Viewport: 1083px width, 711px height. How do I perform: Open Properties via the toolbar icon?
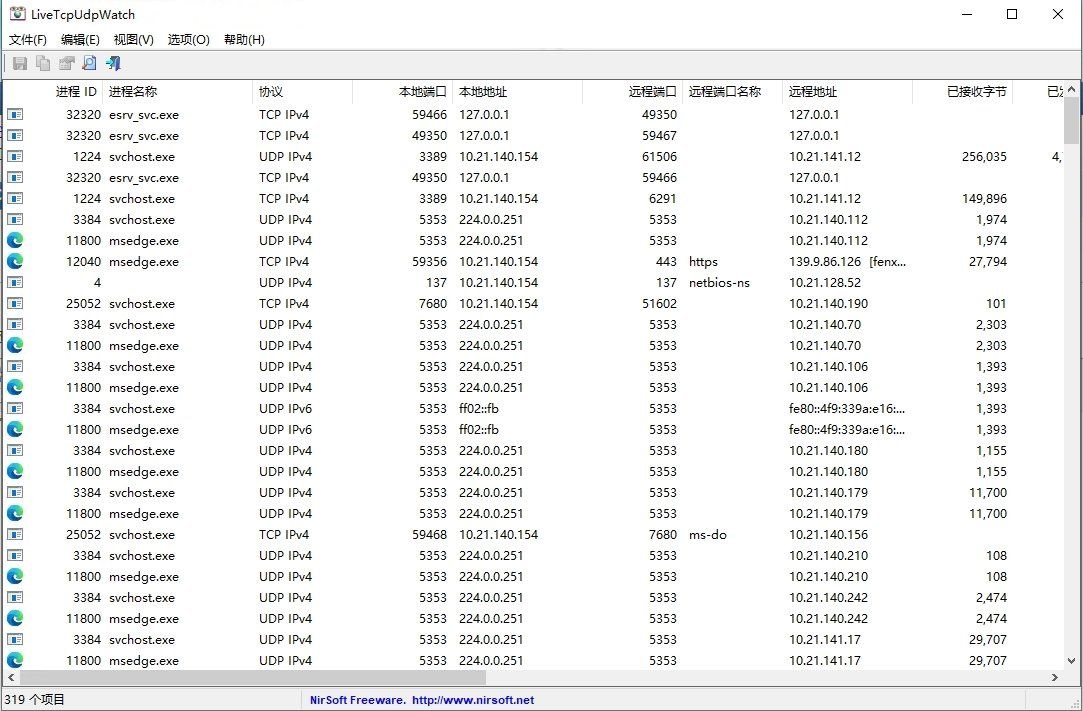66,64
